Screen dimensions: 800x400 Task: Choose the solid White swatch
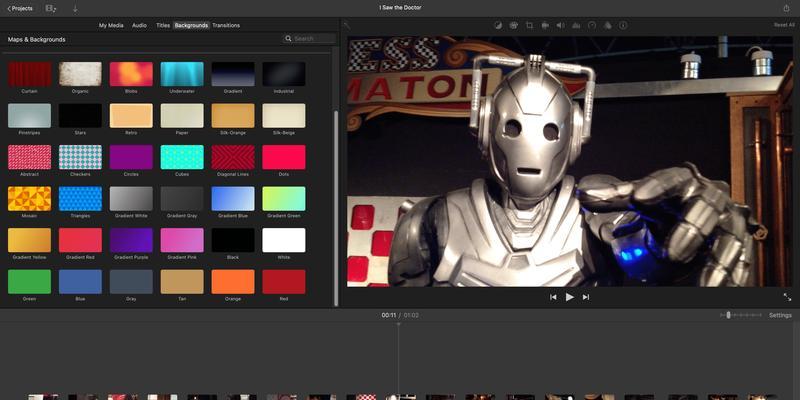[284, 240]
